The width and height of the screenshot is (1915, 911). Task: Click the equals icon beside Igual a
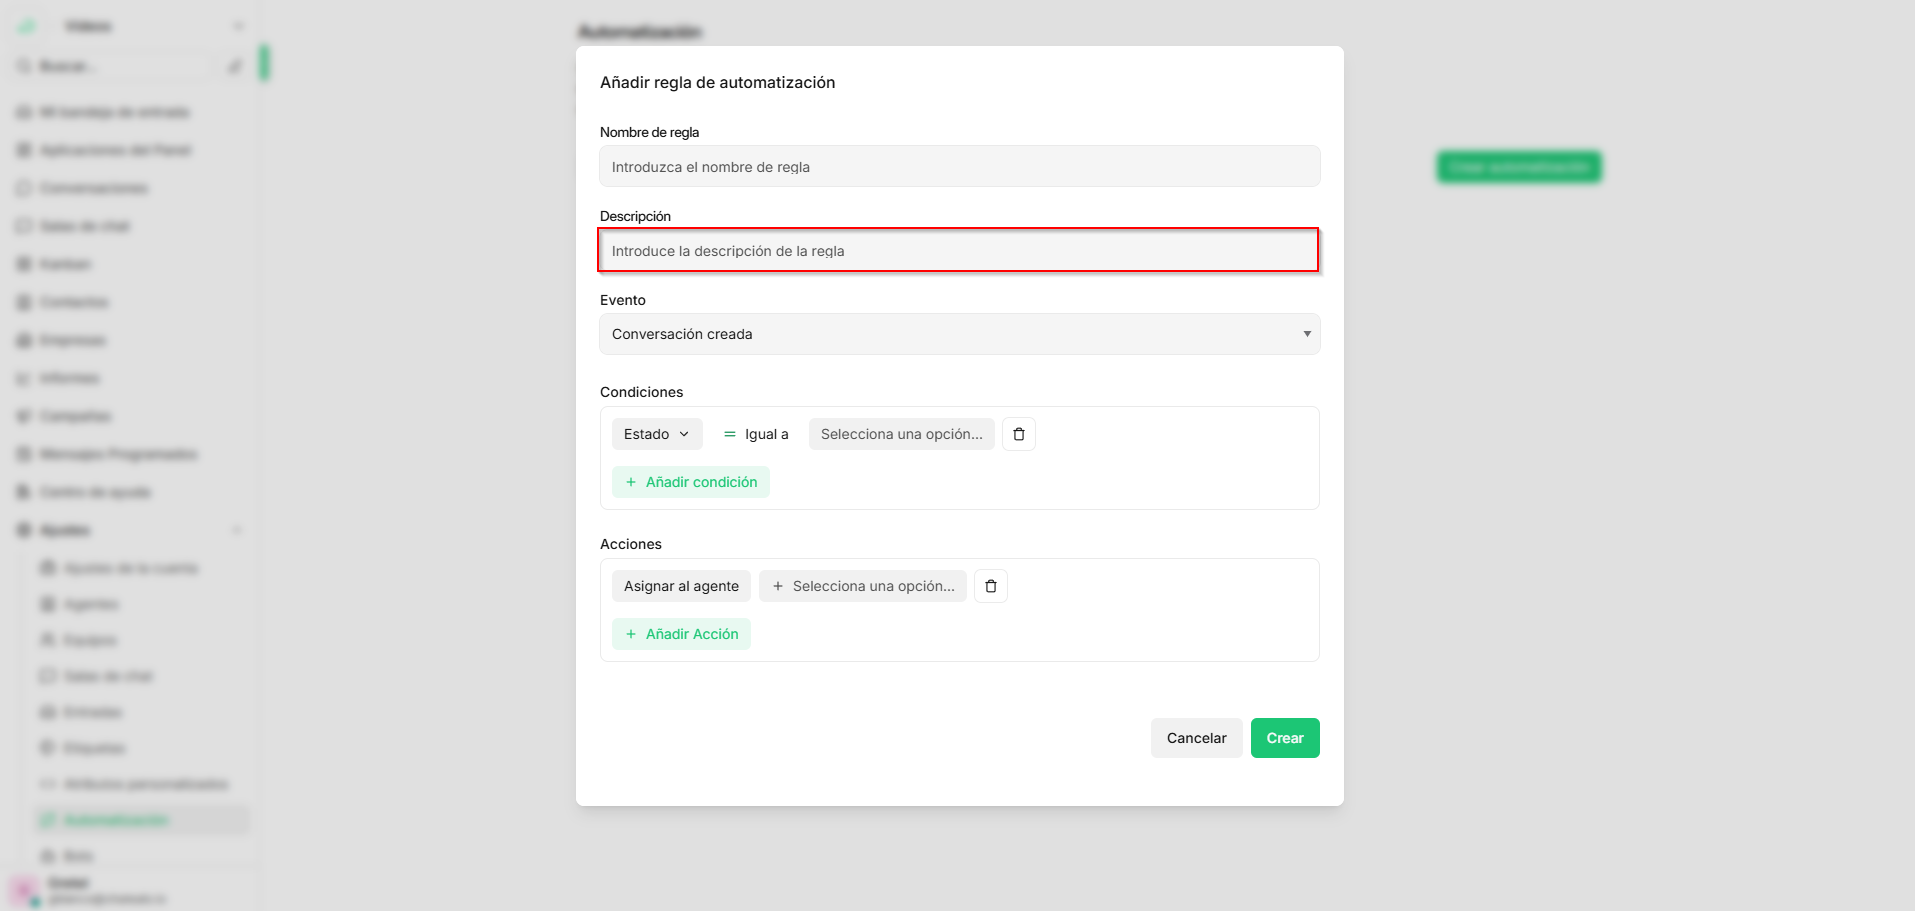[x=730, y=434]
